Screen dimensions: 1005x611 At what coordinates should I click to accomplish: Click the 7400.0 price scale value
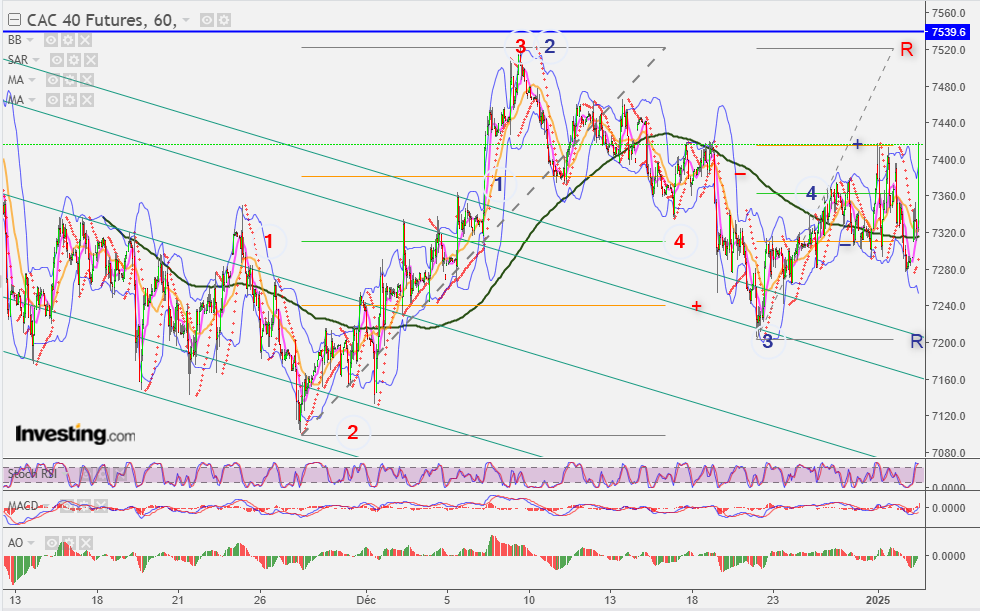(949, 160)
